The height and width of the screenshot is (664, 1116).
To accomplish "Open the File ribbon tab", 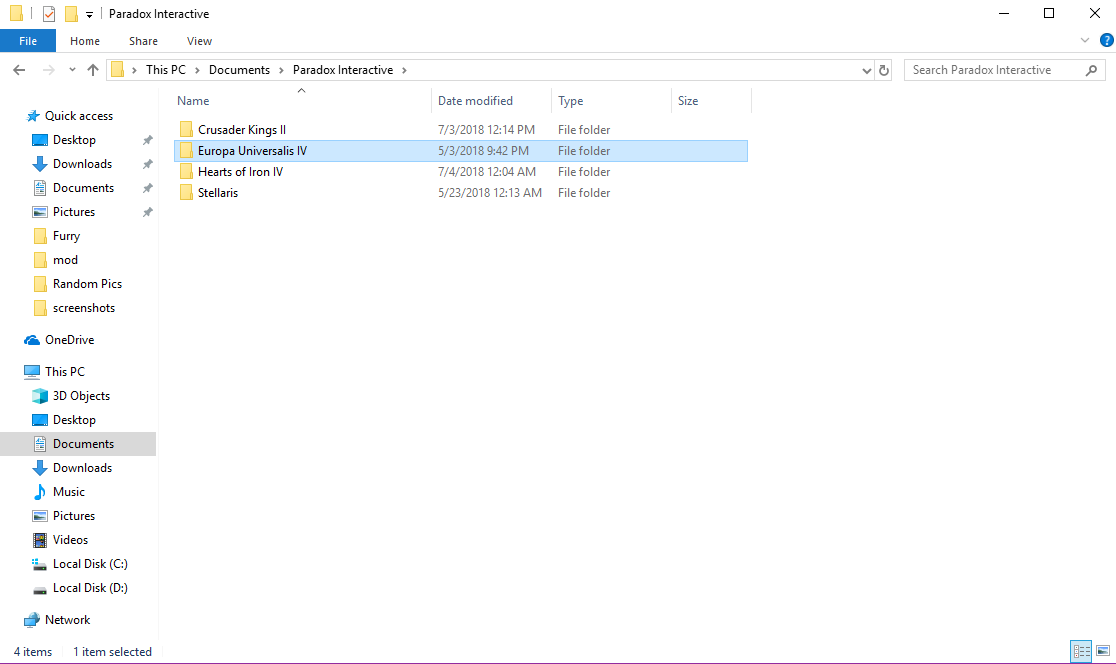I will pos(28,41).
